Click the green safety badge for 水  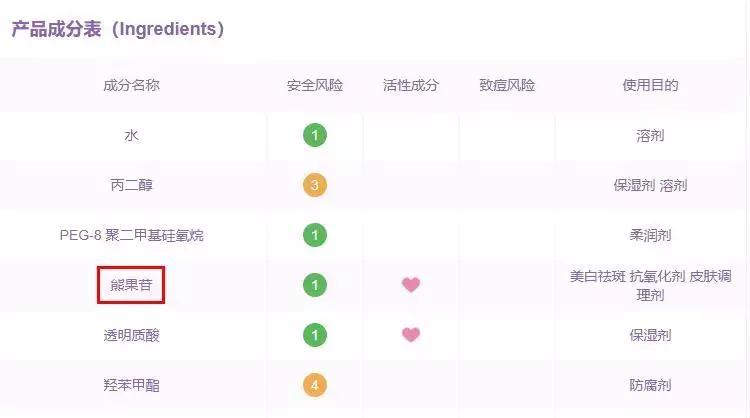tap(315, 135)
